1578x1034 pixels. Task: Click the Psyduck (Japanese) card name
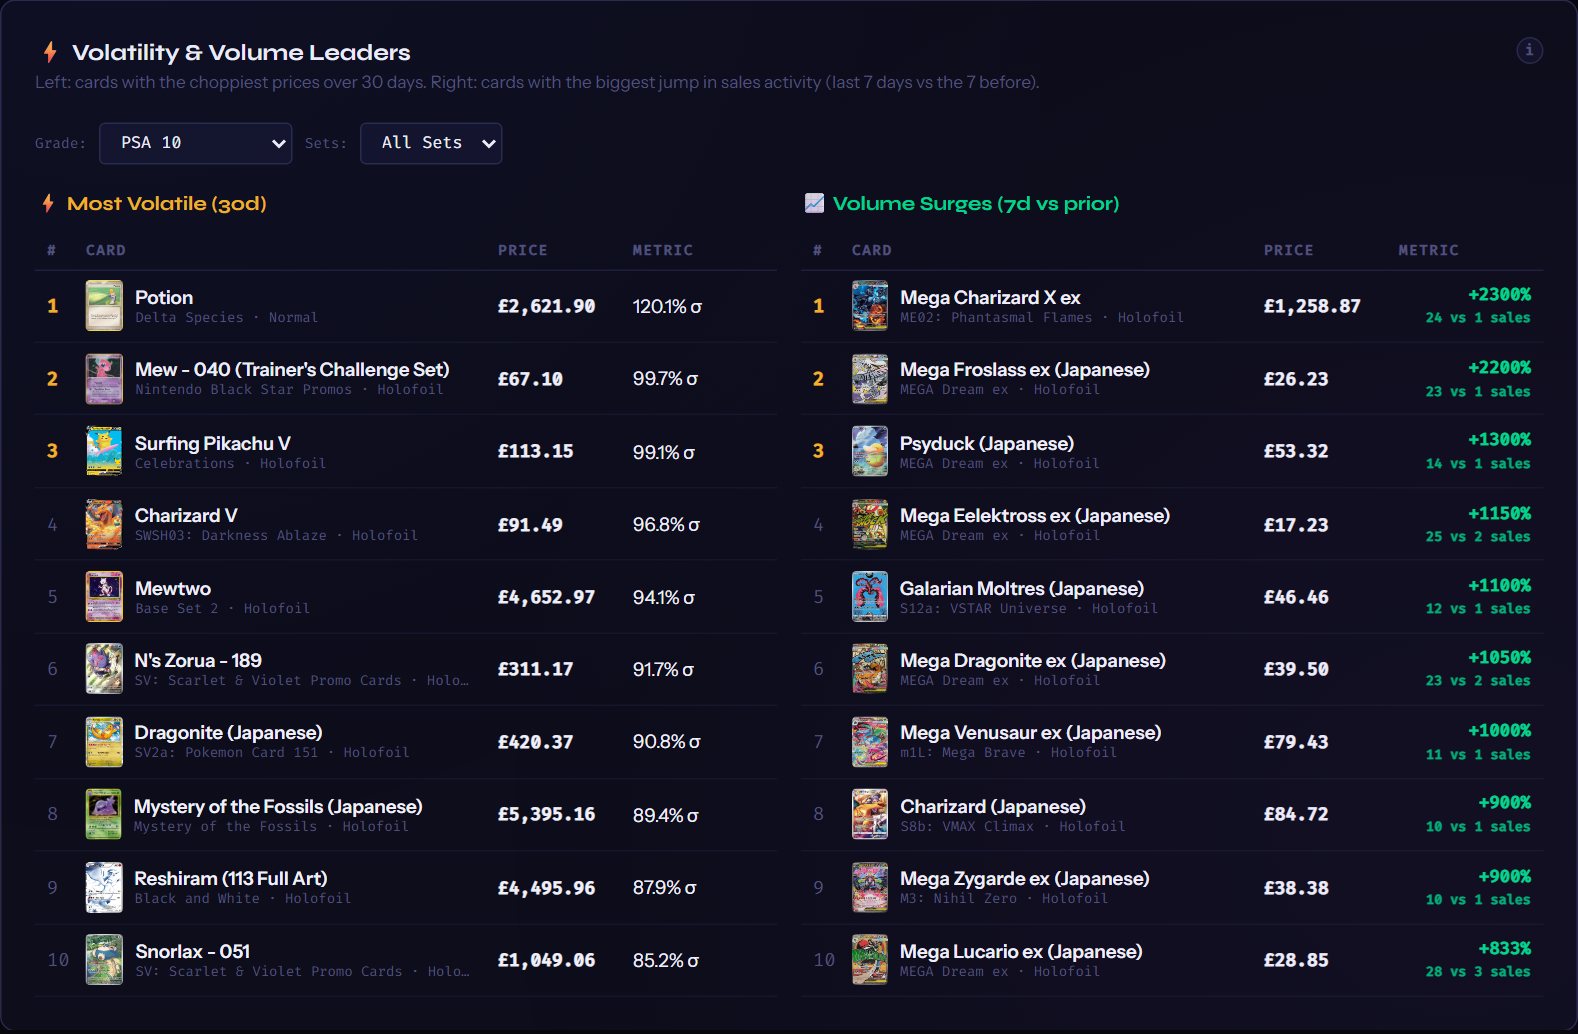tap(987, 443)
